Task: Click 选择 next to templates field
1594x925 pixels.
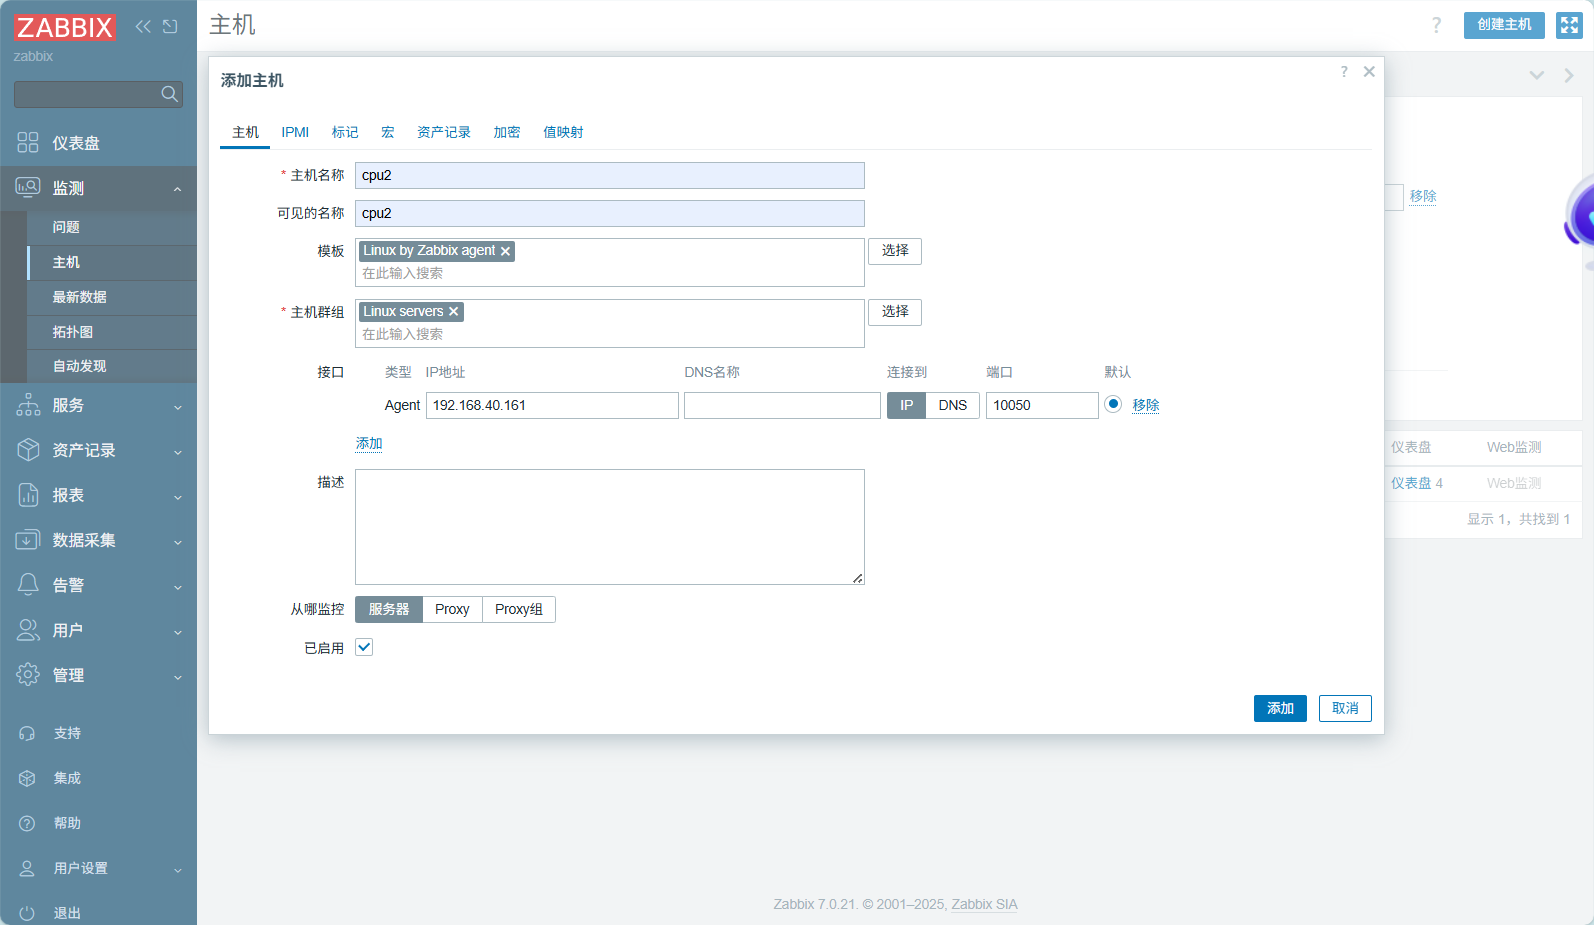Action: [x=895, y=251]
